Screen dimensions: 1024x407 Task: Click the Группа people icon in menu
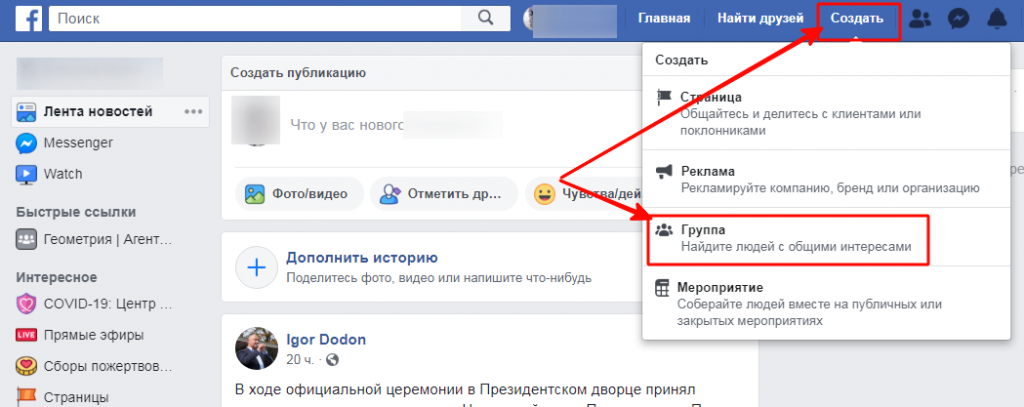(664, 230)
